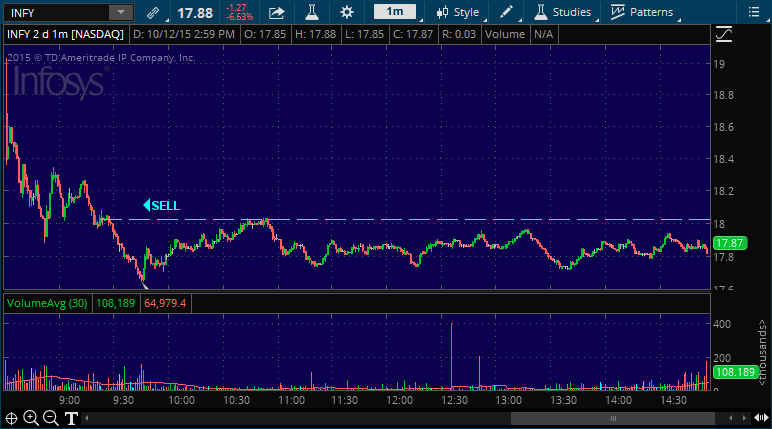Open the list menu icon at top right

754,12
